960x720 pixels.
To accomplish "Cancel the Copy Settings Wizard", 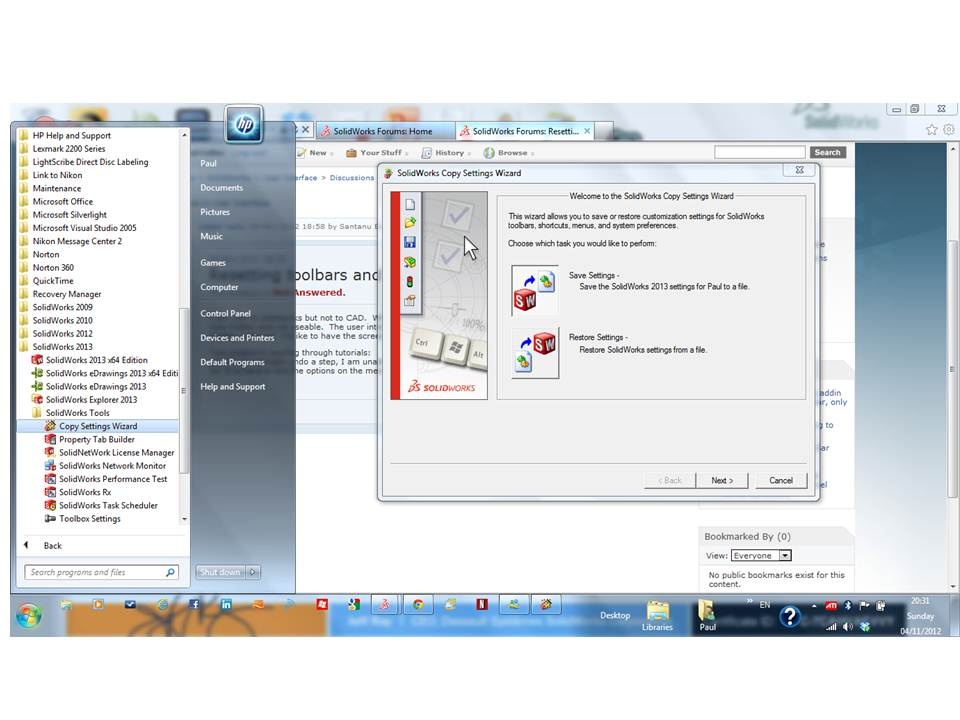I will click(781, 481).
